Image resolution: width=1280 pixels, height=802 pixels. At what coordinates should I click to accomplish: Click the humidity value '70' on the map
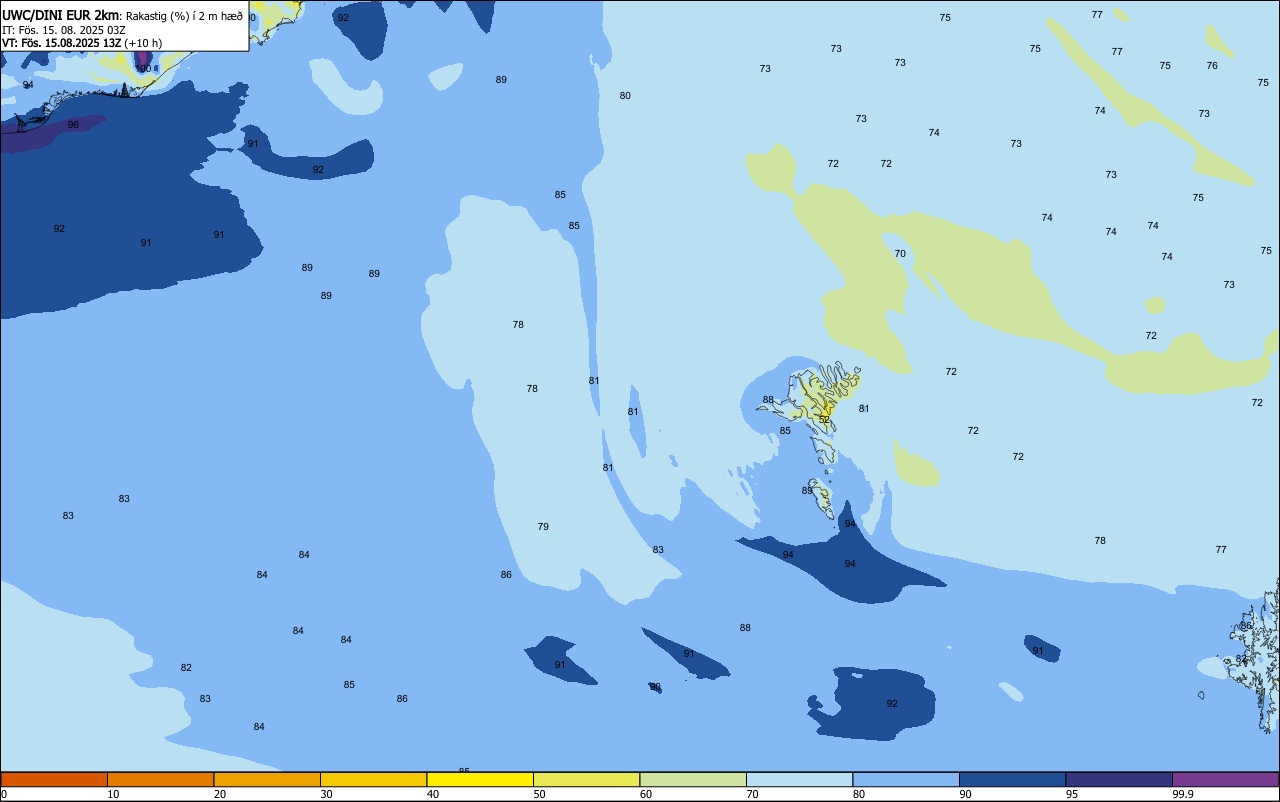click(900, 254)
